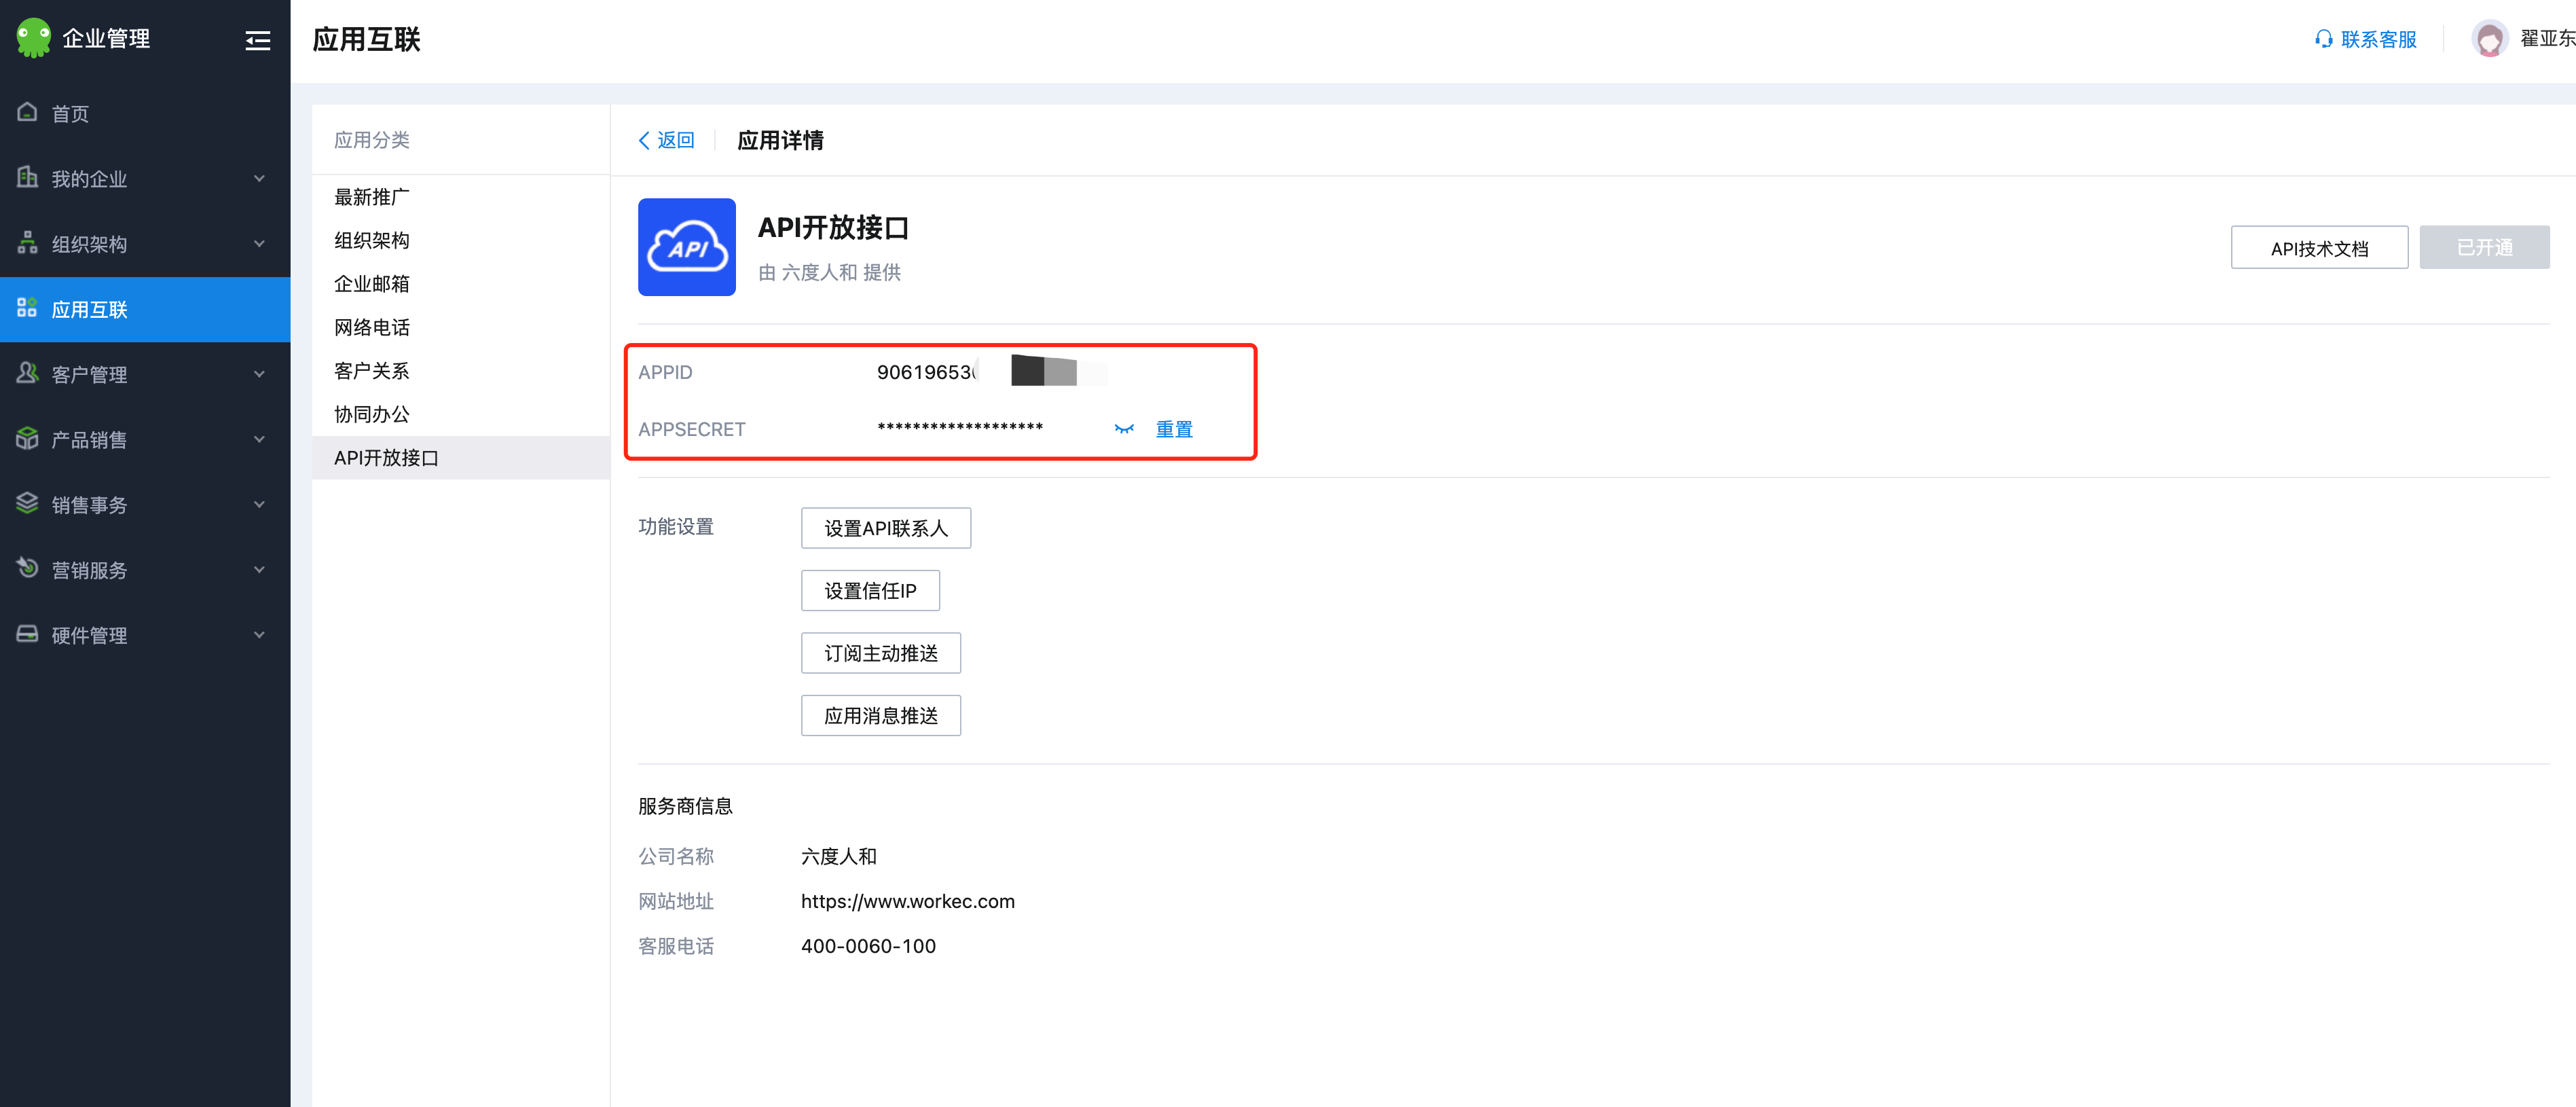Click the 企业管理 title text
Screen dimensions: 2576x1107
[106, 39]
